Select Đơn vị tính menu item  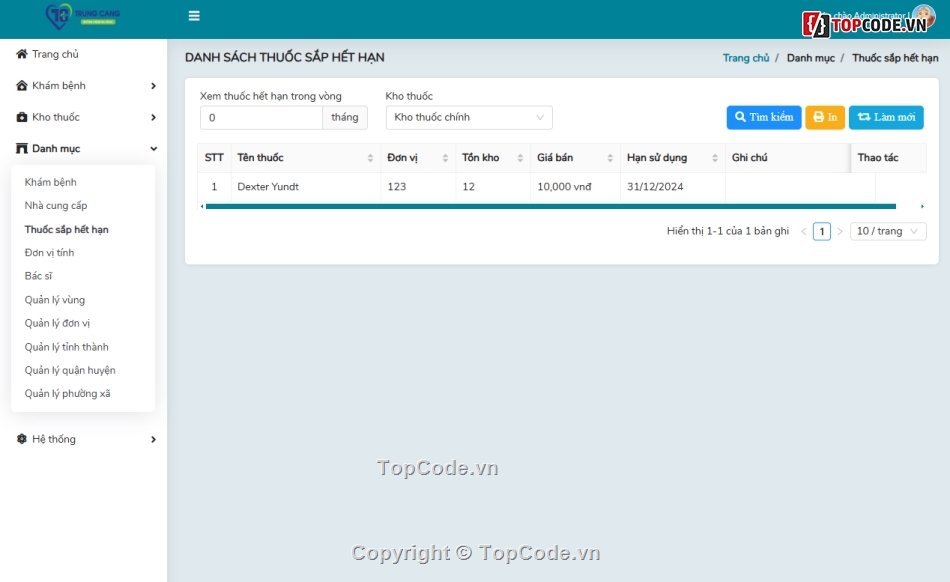click(49, 253)
